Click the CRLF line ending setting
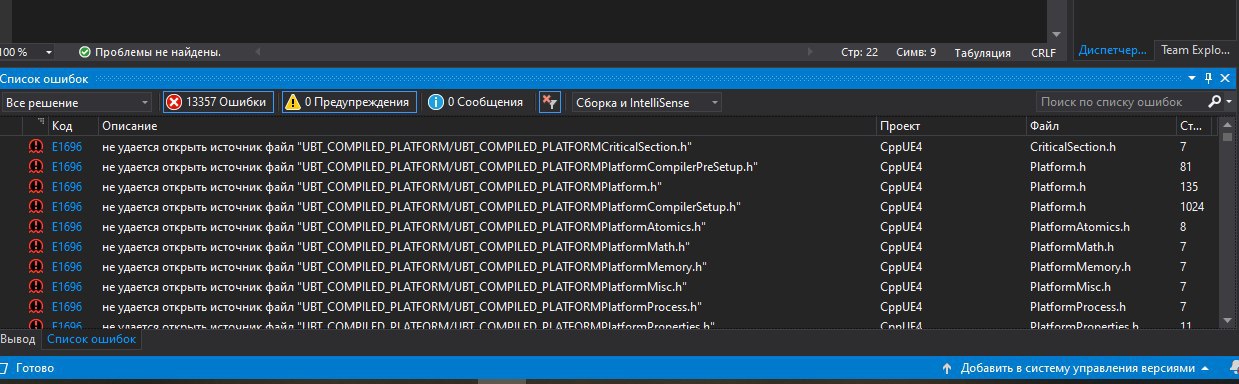The height and width of the screenshot is (384, 1239). click(1043, 53)
